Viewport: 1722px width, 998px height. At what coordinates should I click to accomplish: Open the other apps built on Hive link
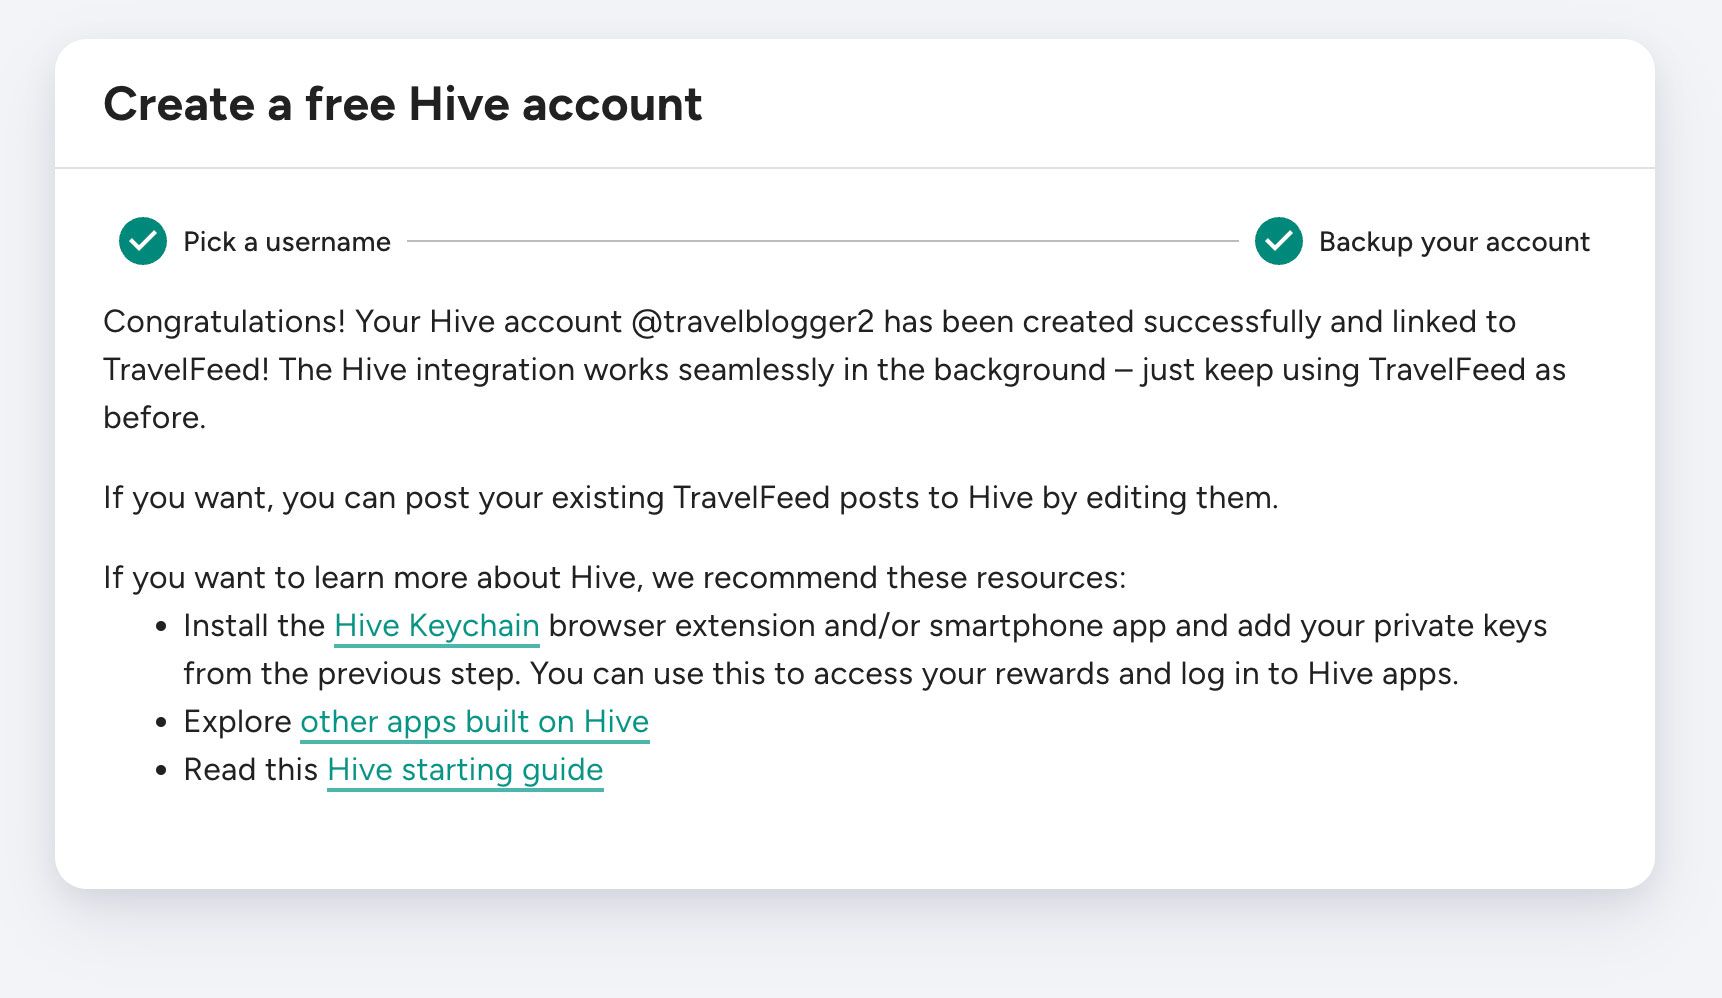(474, 722)
